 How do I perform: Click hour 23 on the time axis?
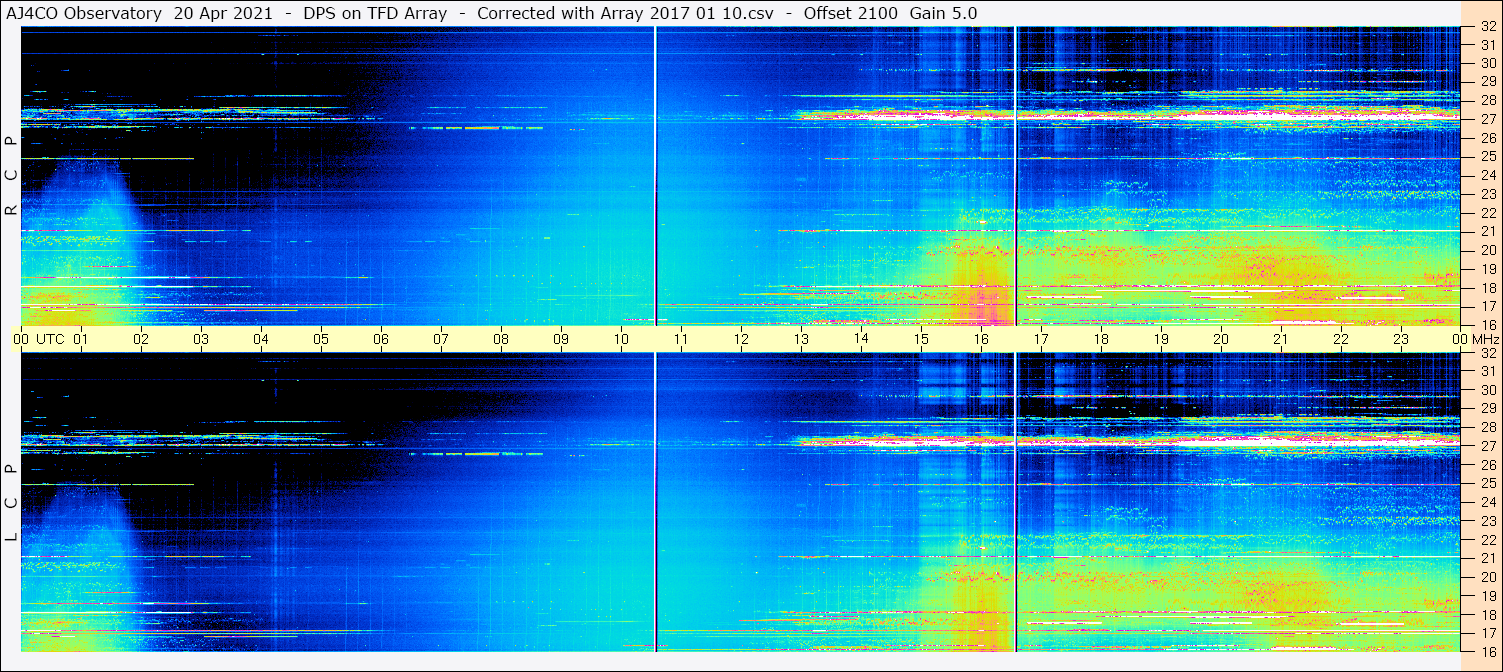click(1401, 339)
